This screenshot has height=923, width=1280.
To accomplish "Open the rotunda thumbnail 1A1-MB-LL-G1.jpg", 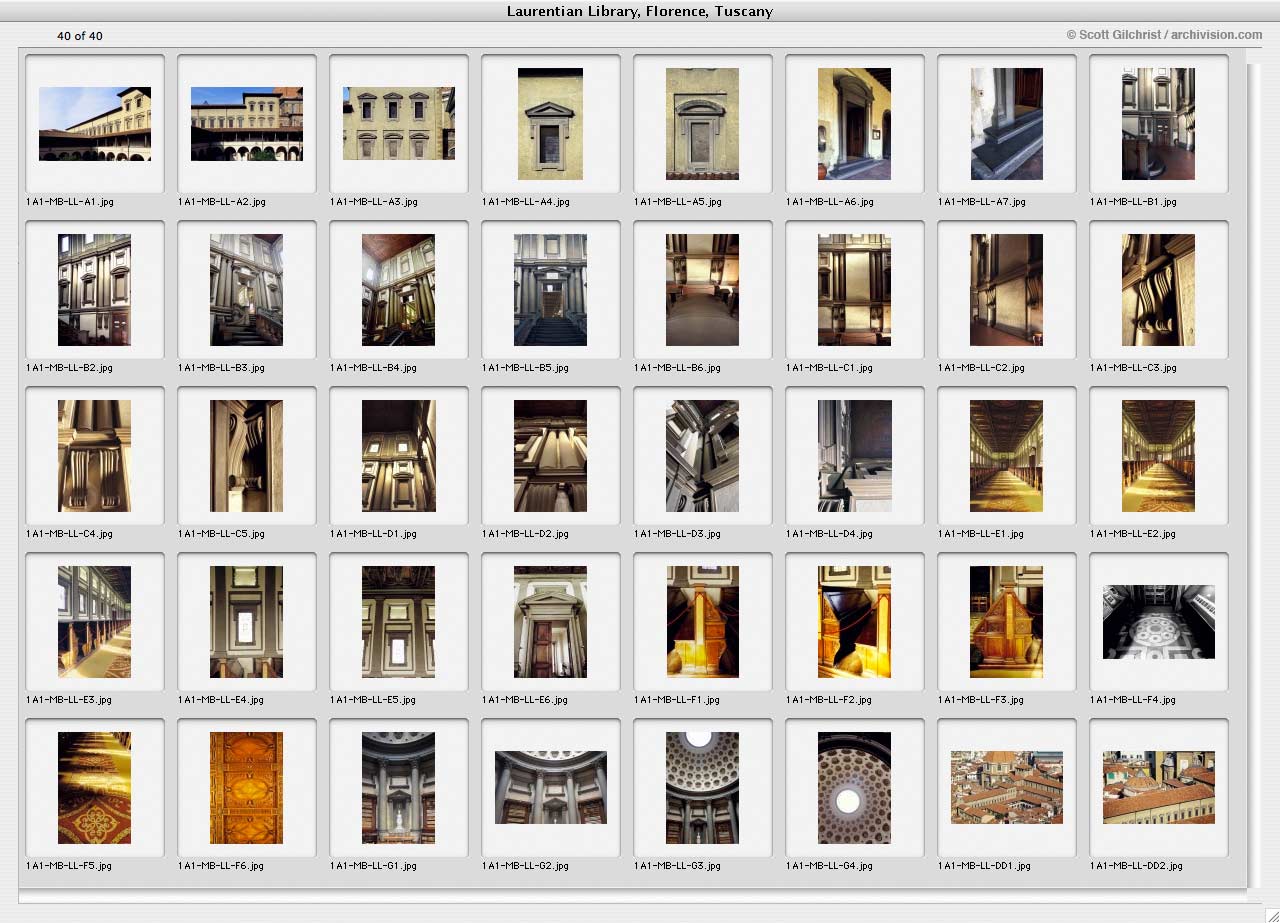I will click(399, 788).
